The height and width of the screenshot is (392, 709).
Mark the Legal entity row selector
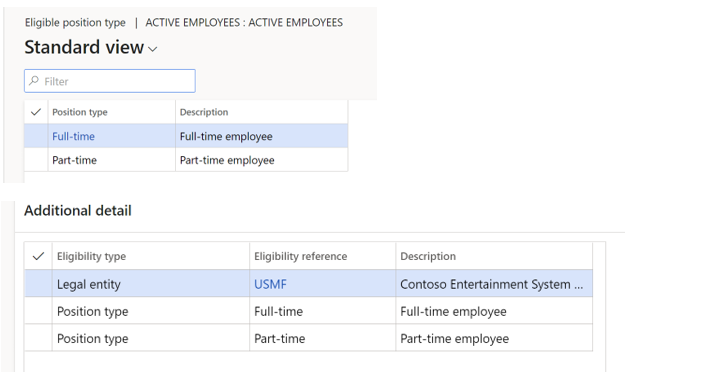point(38,284)
